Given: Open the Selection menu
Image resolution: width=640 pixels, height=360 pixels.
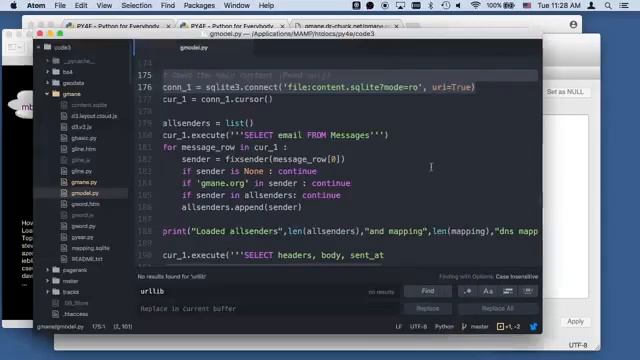Looking at the screenshot, I should pos(136,5).
